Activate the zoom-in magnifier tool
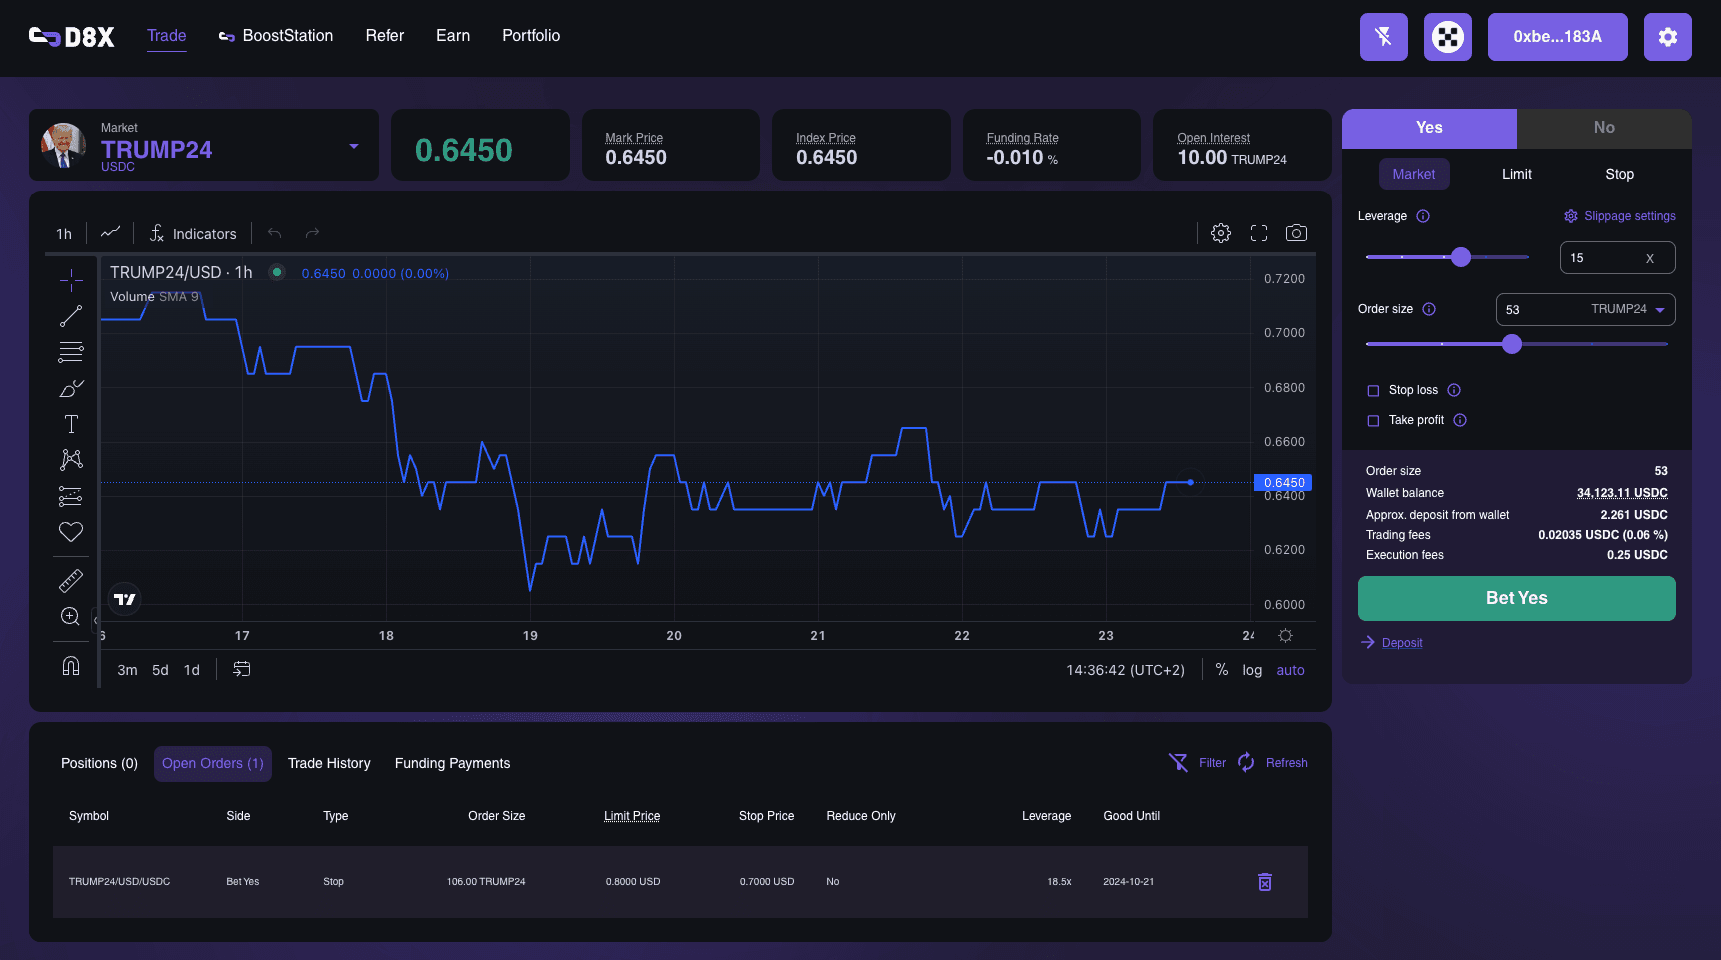 click(70, 617)
